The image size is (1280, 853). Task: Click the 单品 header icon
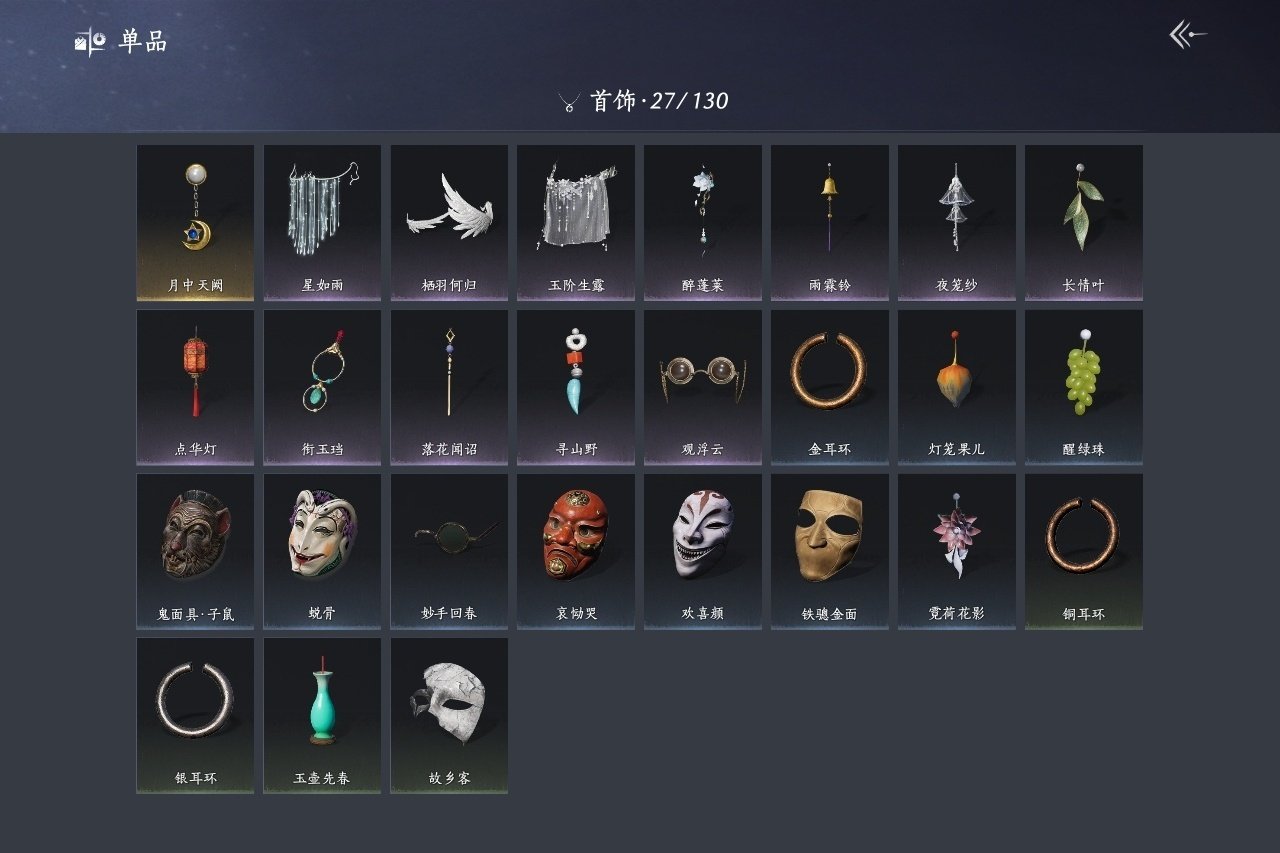tap(90, 42)
